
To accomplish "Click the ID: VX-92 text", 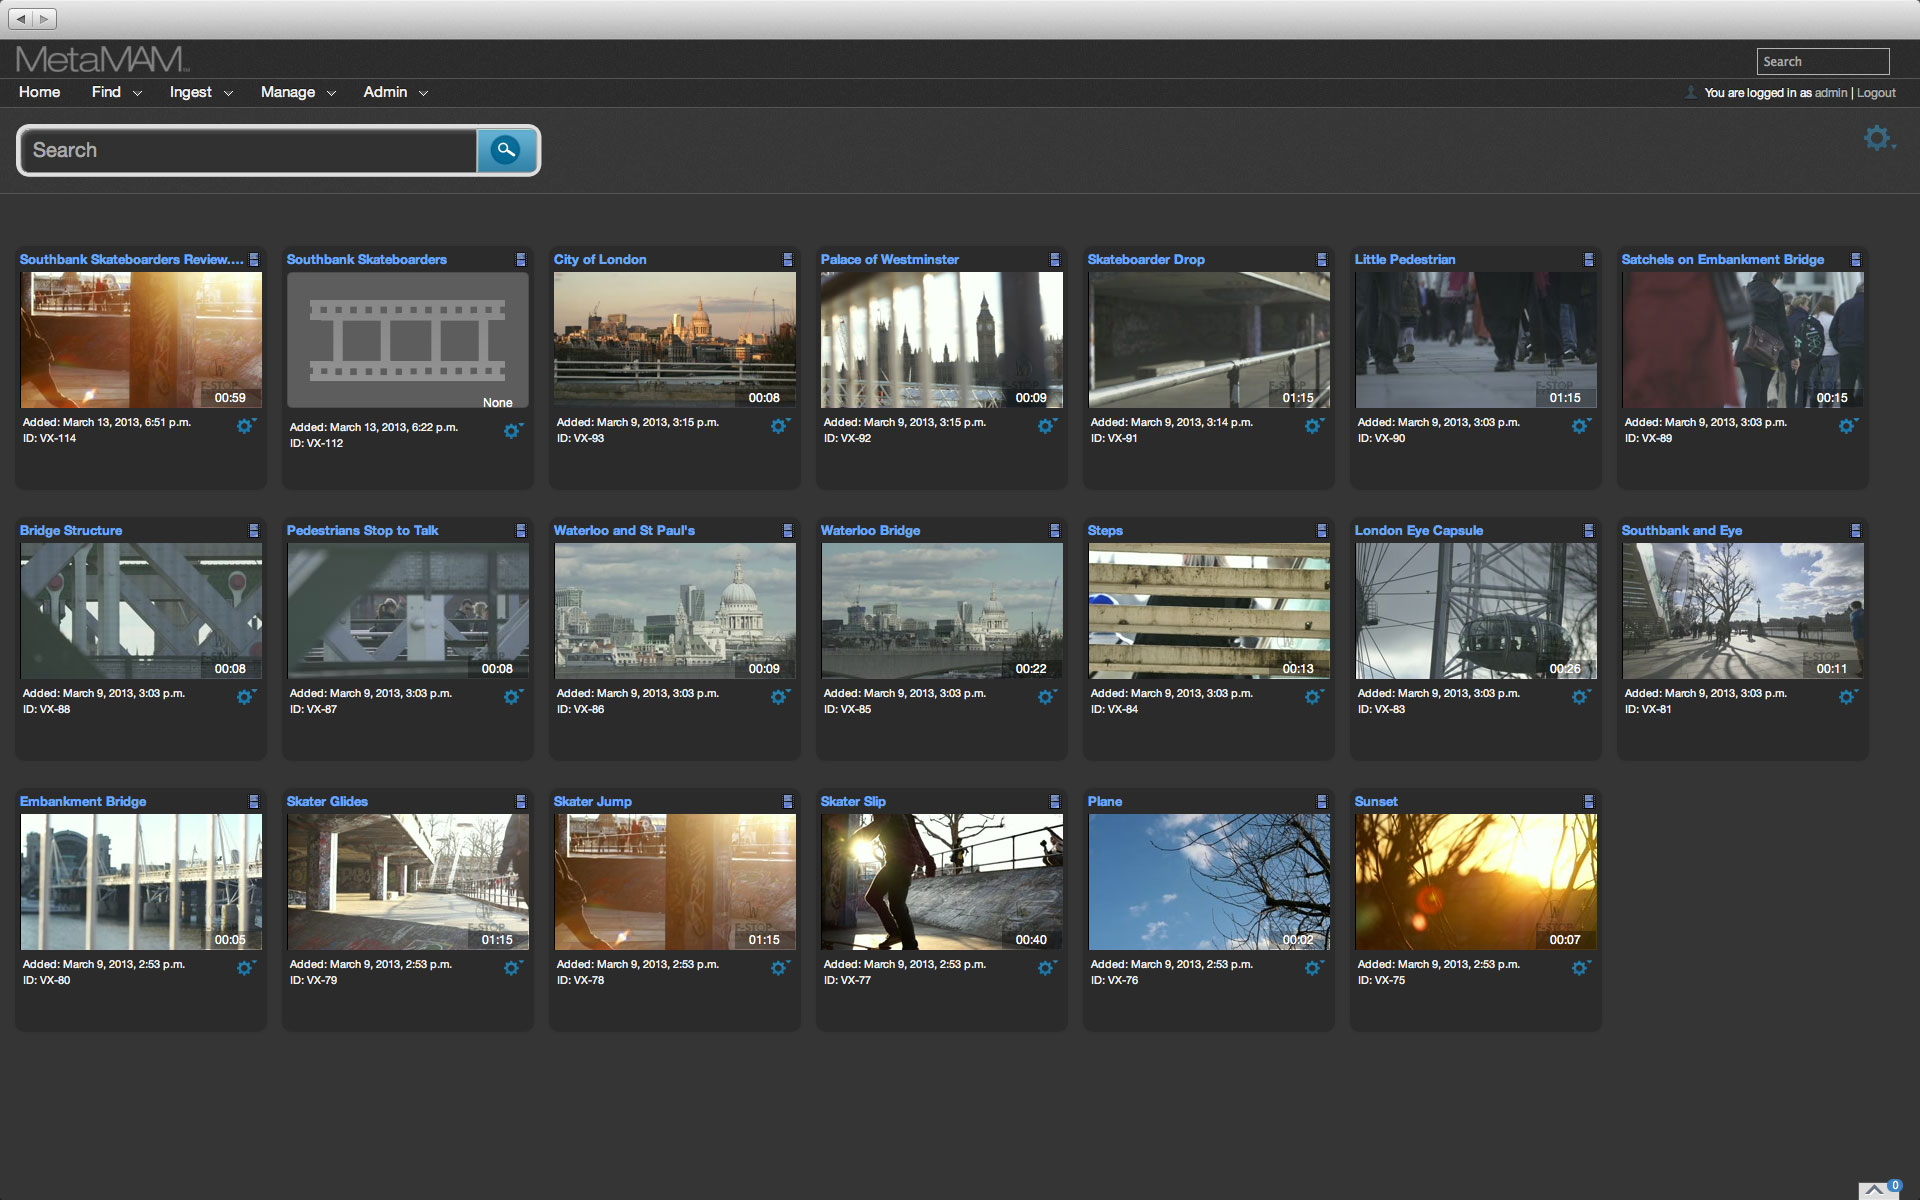I will coord(847,438).
